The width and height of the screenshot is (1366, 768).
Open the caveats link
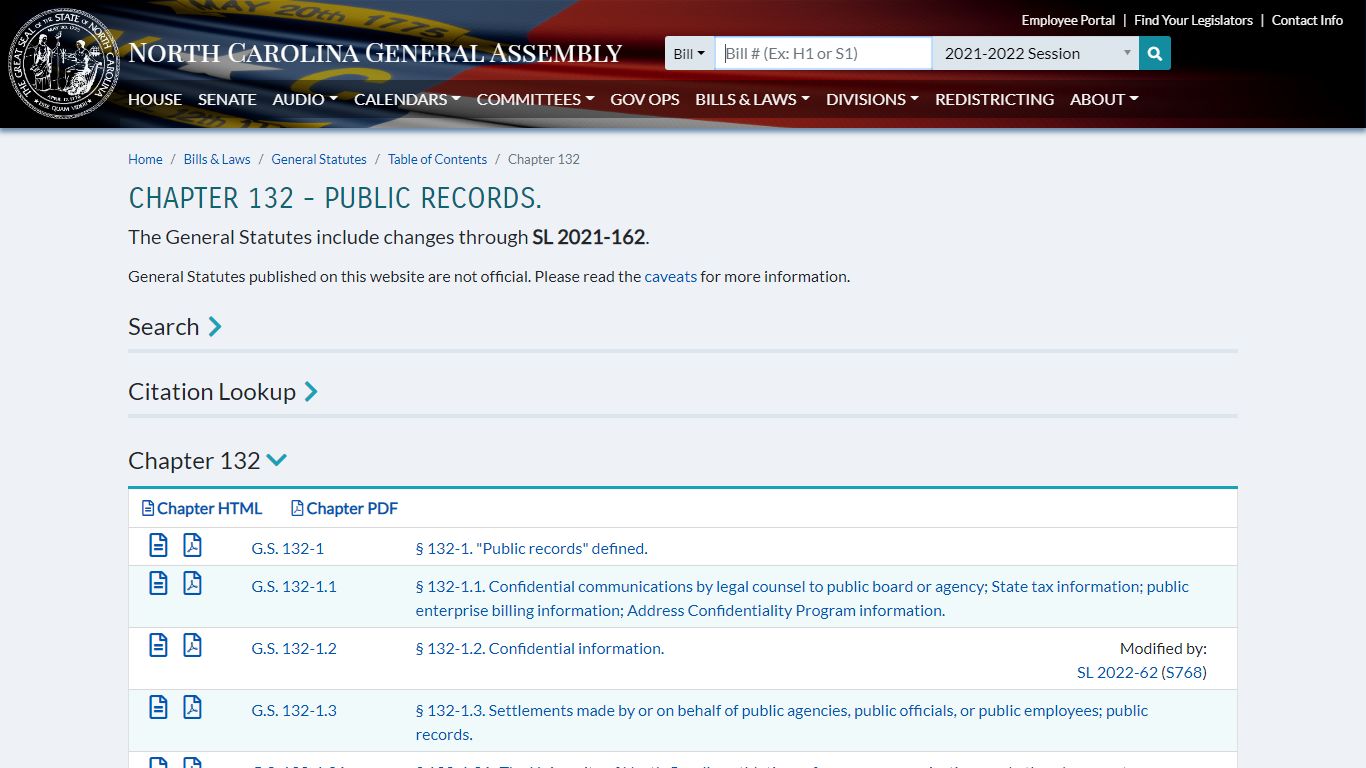coord(671,276)
